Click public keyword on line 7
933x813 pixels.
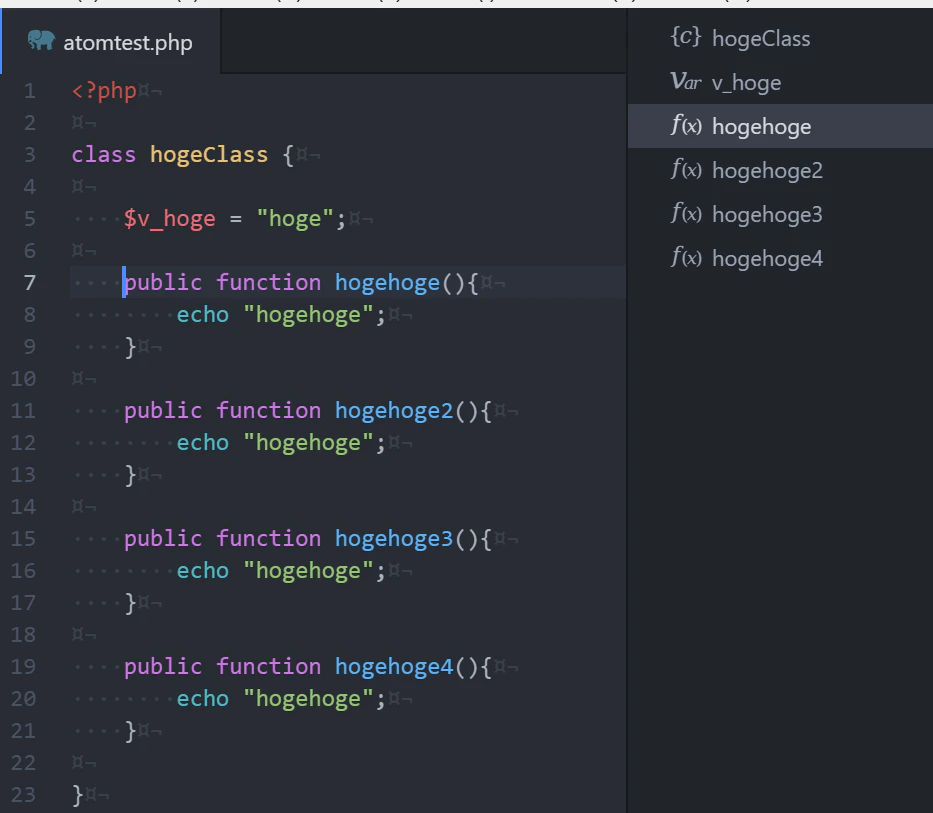163,283
